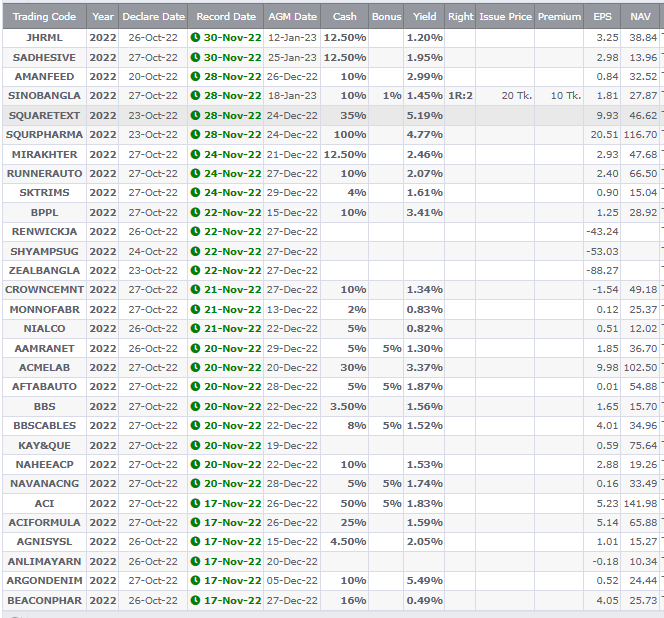The image size is (664, 618).
Task: Click the clock icon in the JHRML row
Action: pyautogui.click(x=195, y=38)
